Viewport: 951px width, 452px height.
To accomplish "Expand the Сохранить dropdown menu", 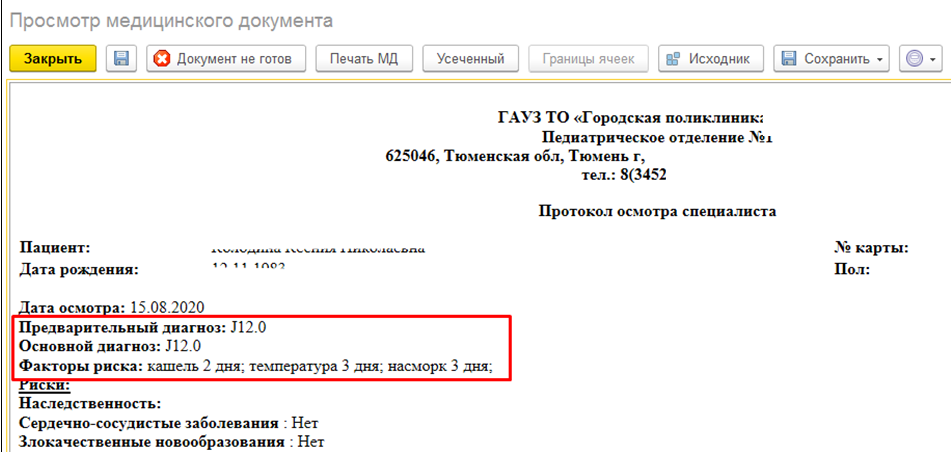I will [x=832, y=59].
